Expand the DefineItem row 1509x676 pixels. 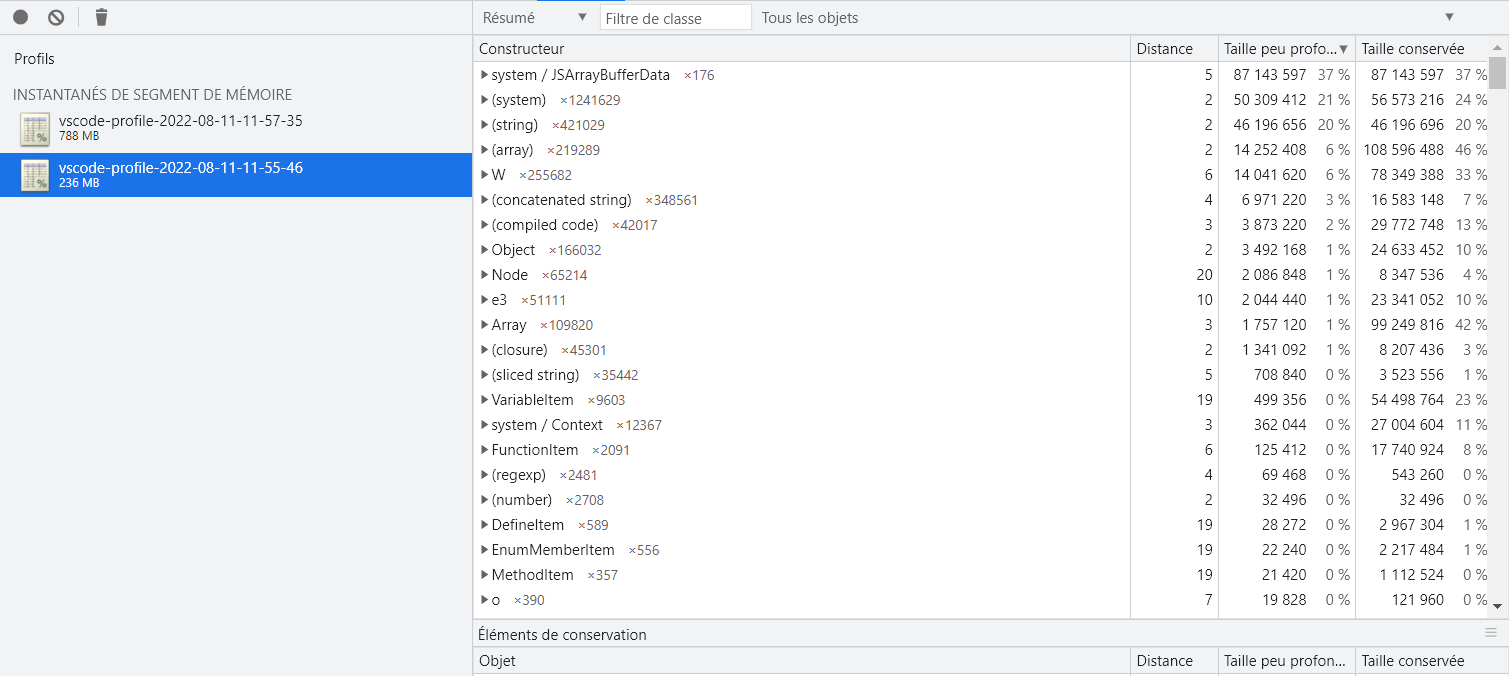click(x=484, y=525)
